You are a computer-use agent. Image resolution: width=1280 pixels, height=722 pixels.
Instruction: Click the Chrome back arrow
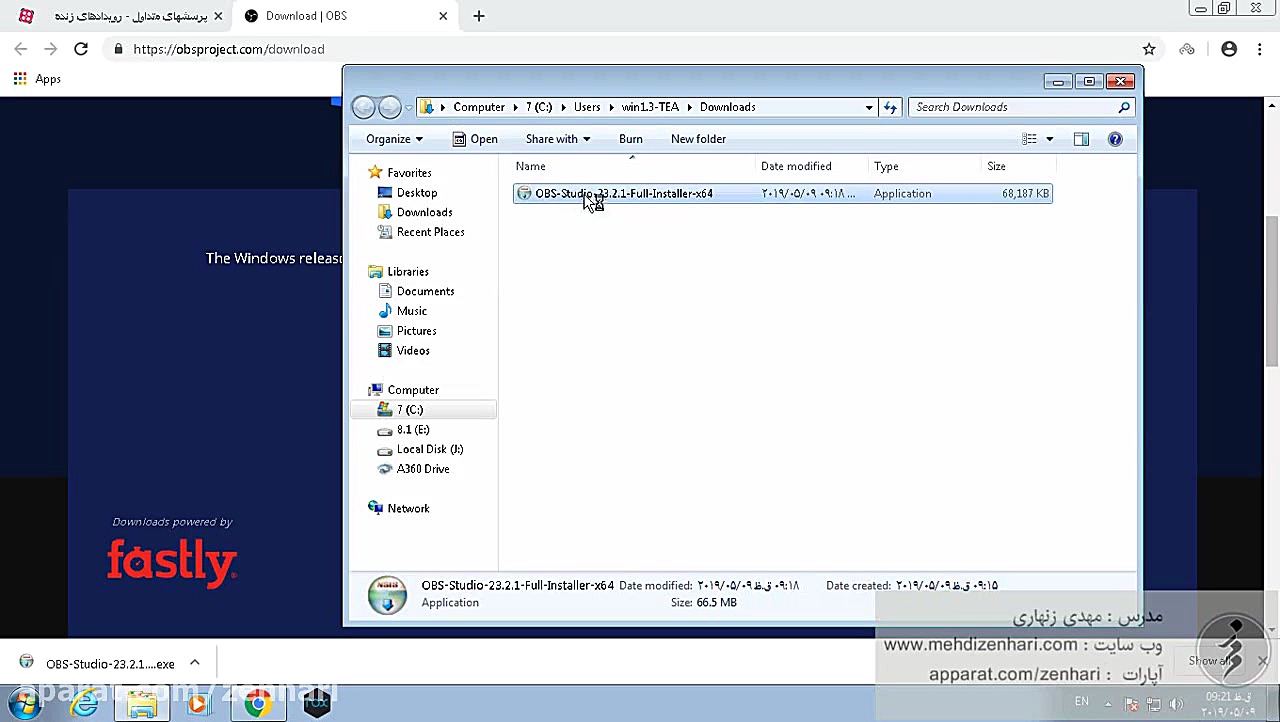21,49
